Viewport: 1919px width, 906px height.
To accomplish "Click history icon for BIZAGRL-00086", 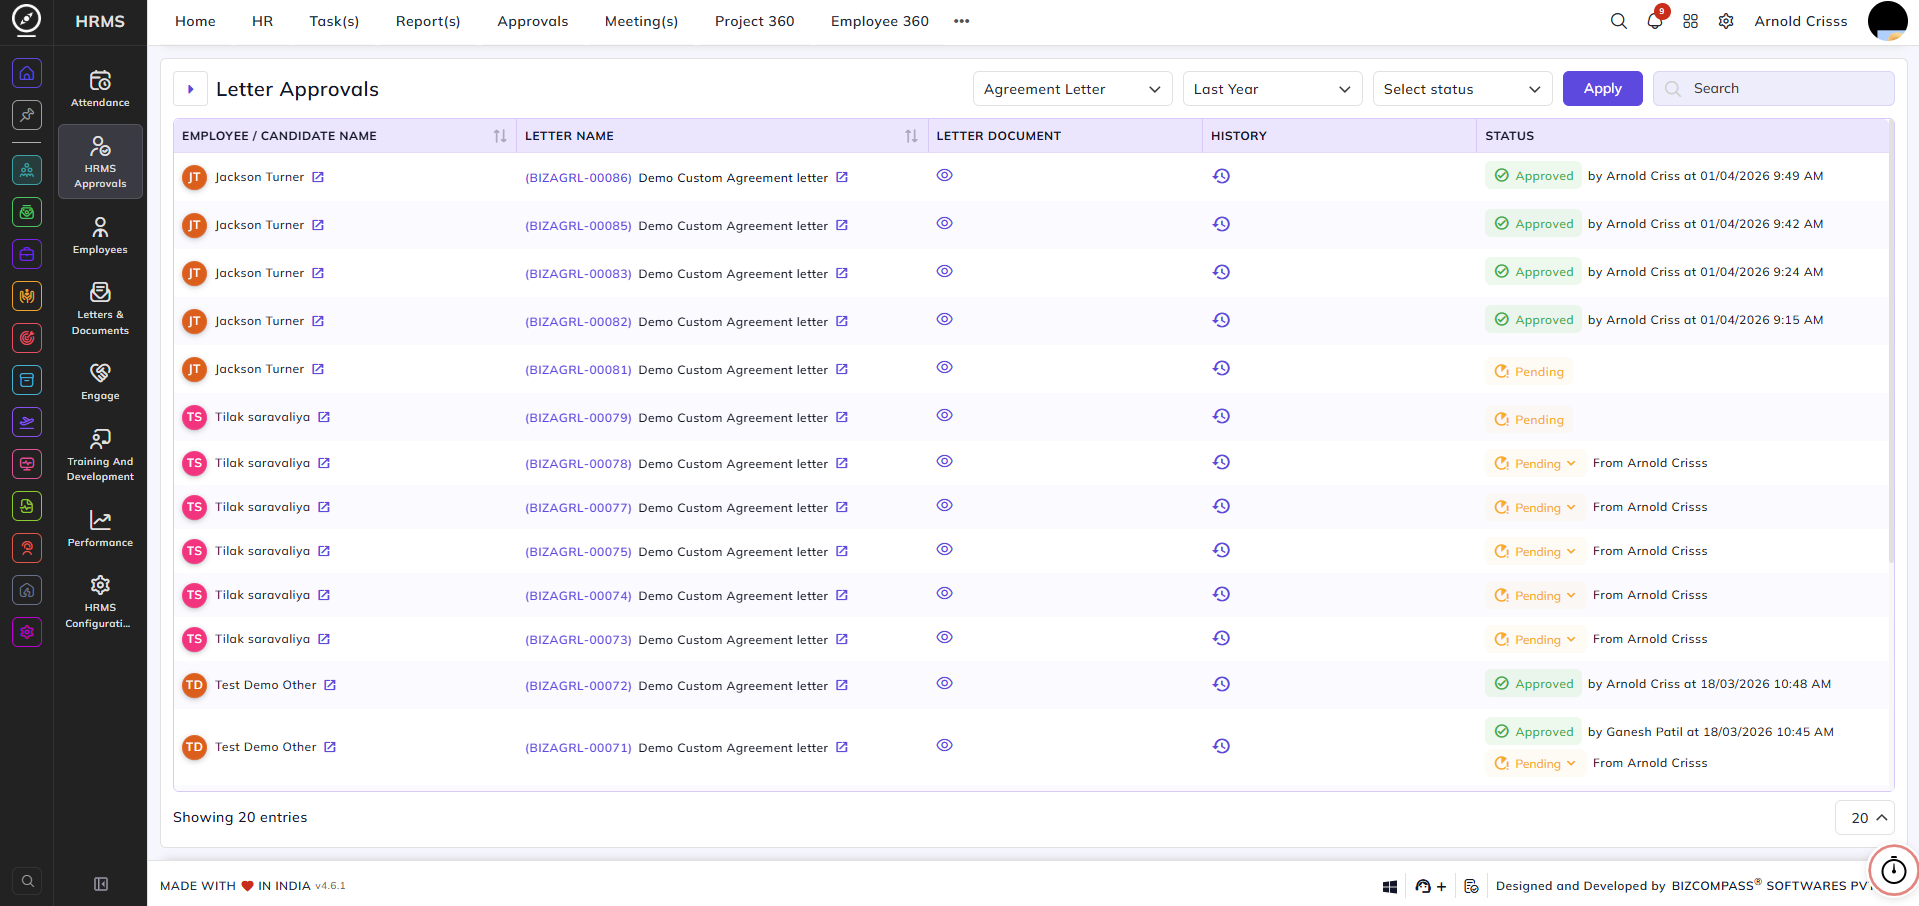I will click(1221, 176).
